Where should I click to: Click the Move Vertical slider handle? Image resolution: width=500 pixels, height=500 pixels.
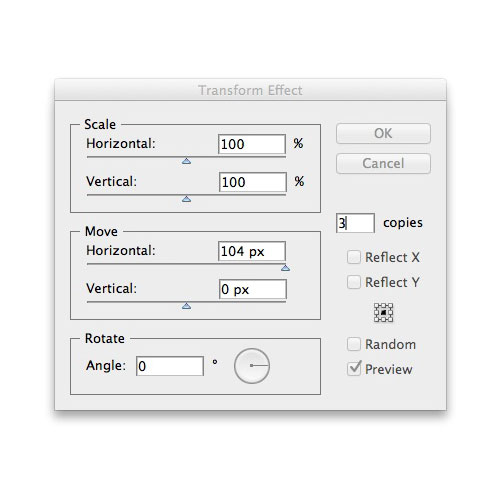click(x=186, y=306)
